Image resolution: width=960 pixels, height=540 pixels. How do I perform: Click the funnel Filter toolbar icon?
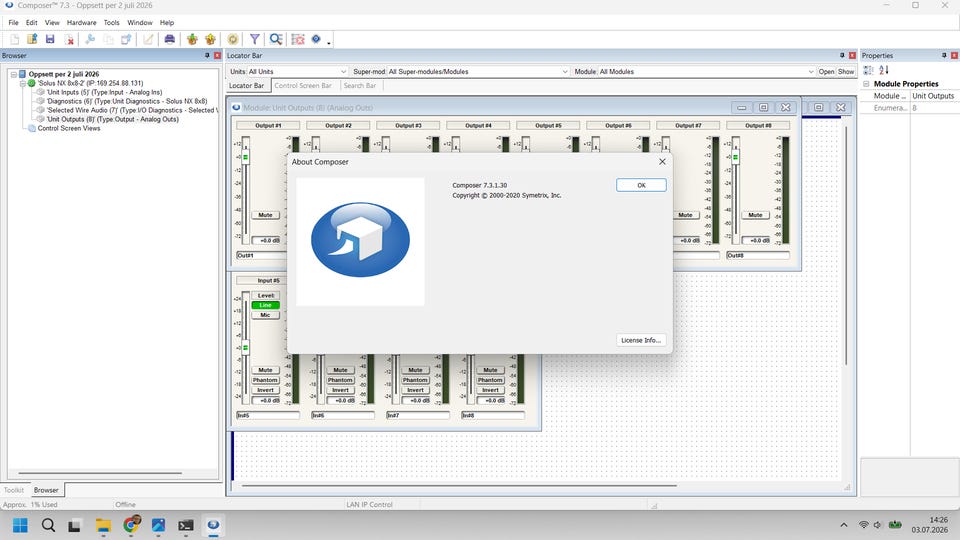click(255, 39)
